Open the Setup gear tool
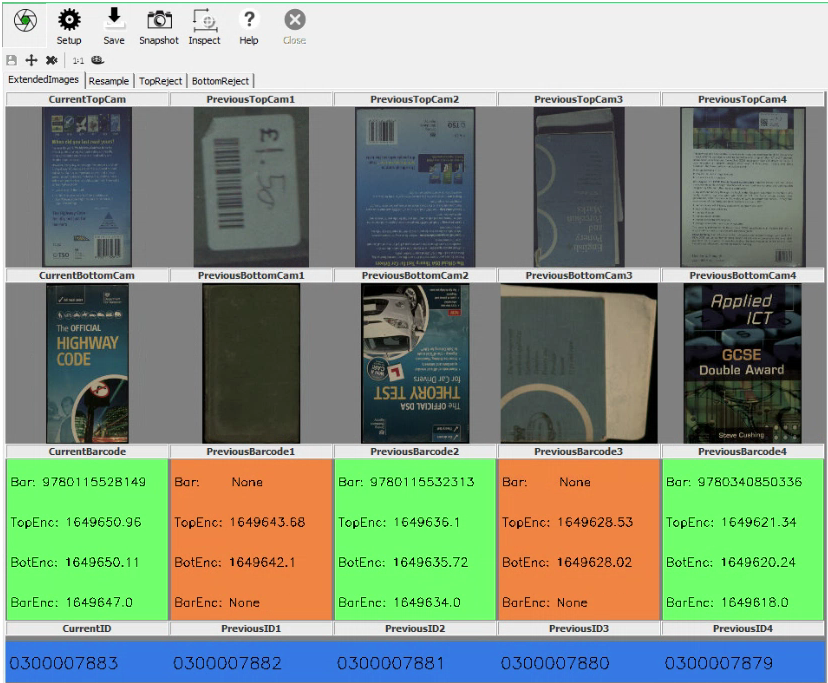This screenshot has width=828, height=683. point(69,21)
